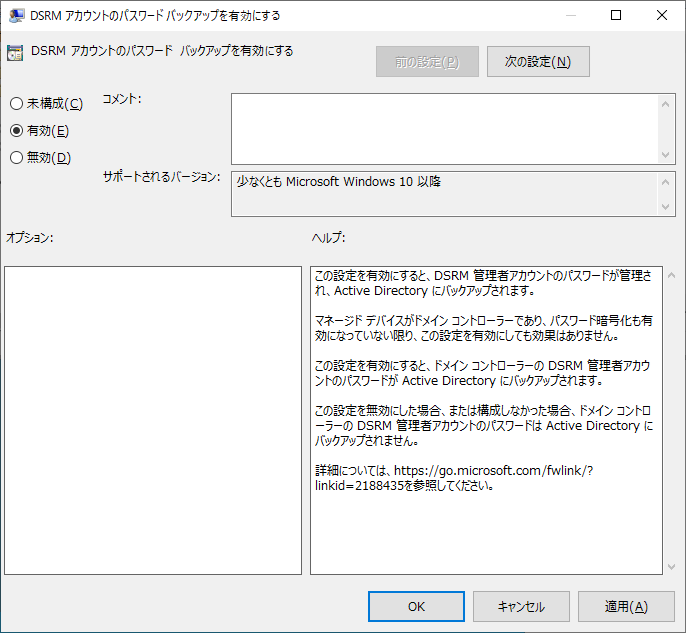Click the empty オプション panel

point(153,420)
